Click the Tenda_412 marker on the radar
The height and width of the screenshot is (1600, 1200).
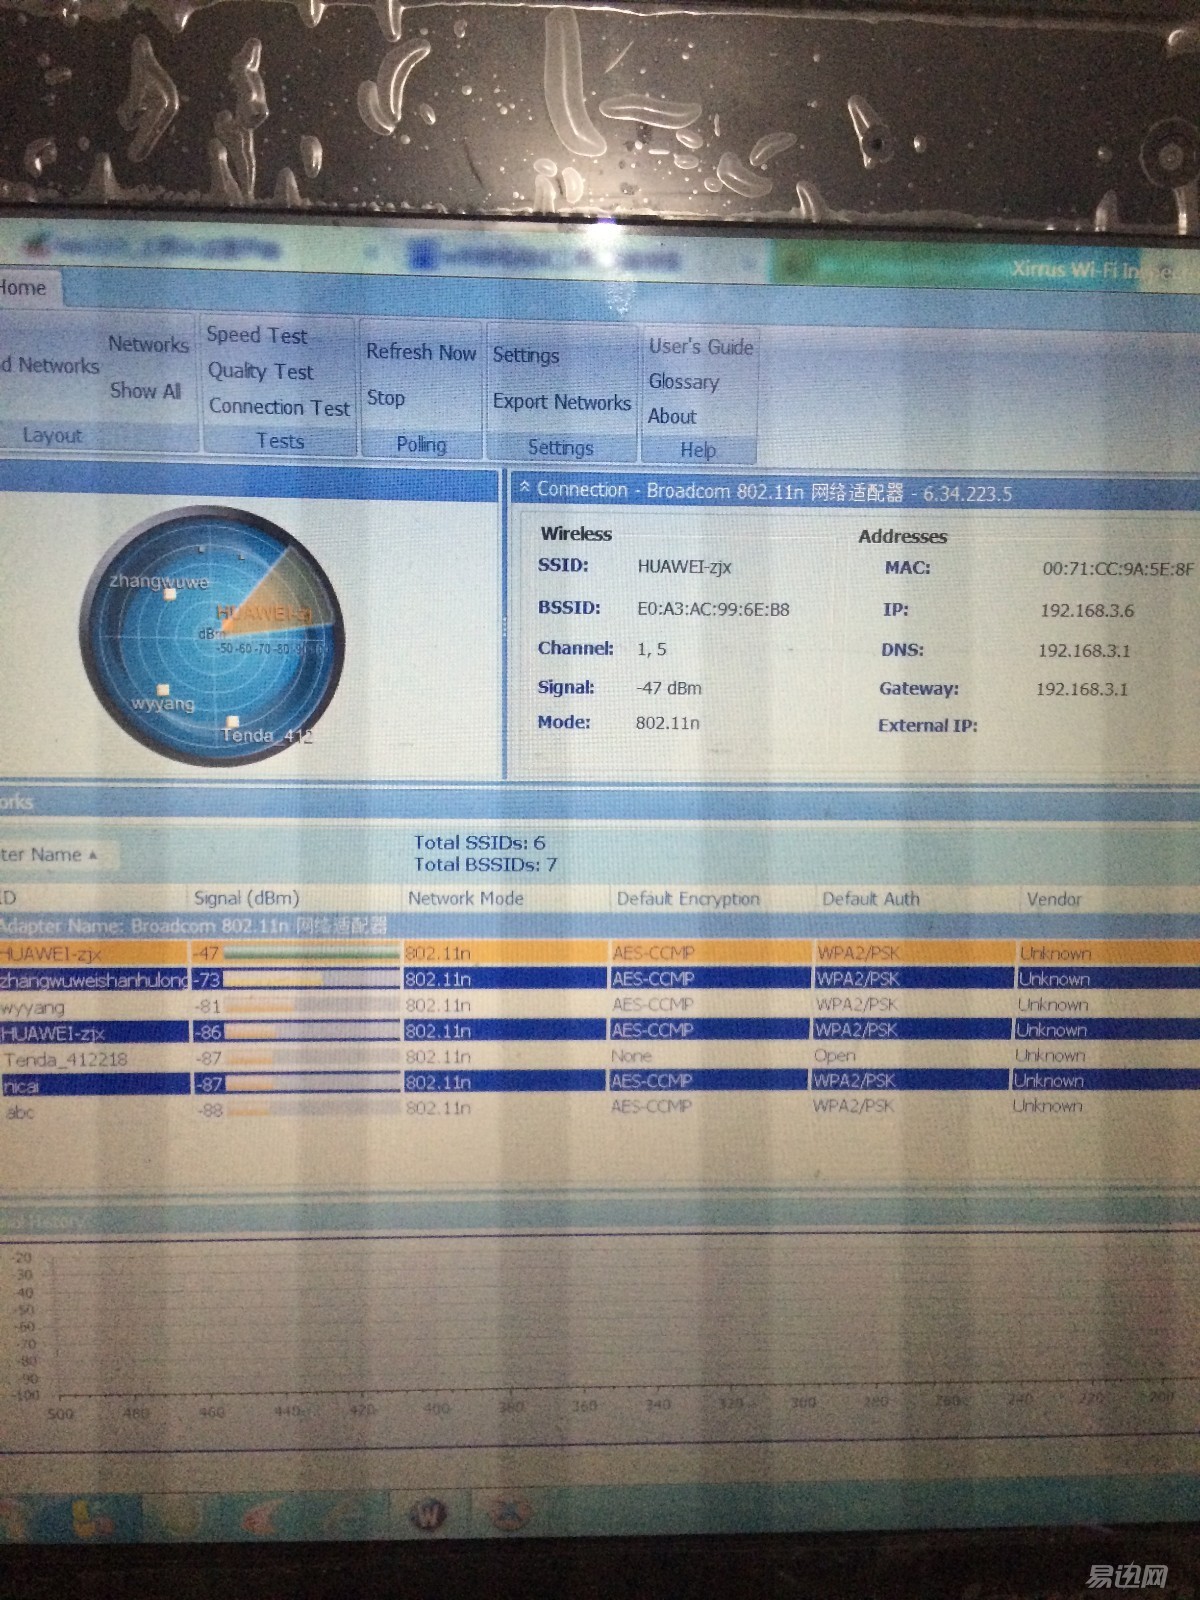233,721
